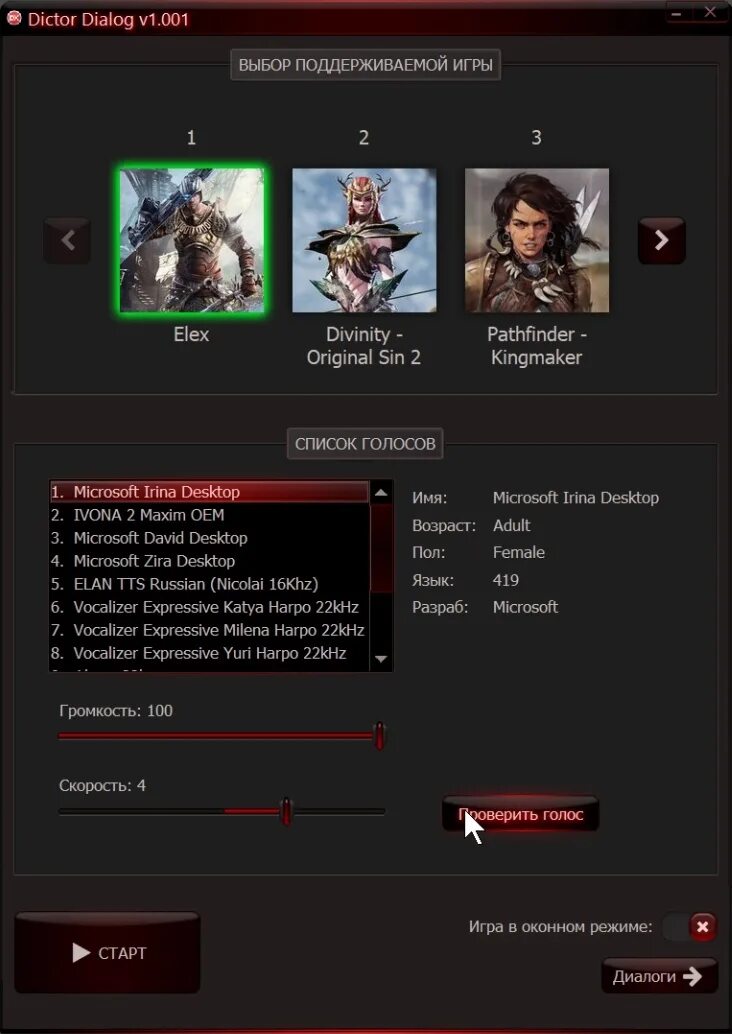This screenshot has width=732, height=1034.
Task: Click the Громкость volume slider handle
Action: (x=379, y=736)
